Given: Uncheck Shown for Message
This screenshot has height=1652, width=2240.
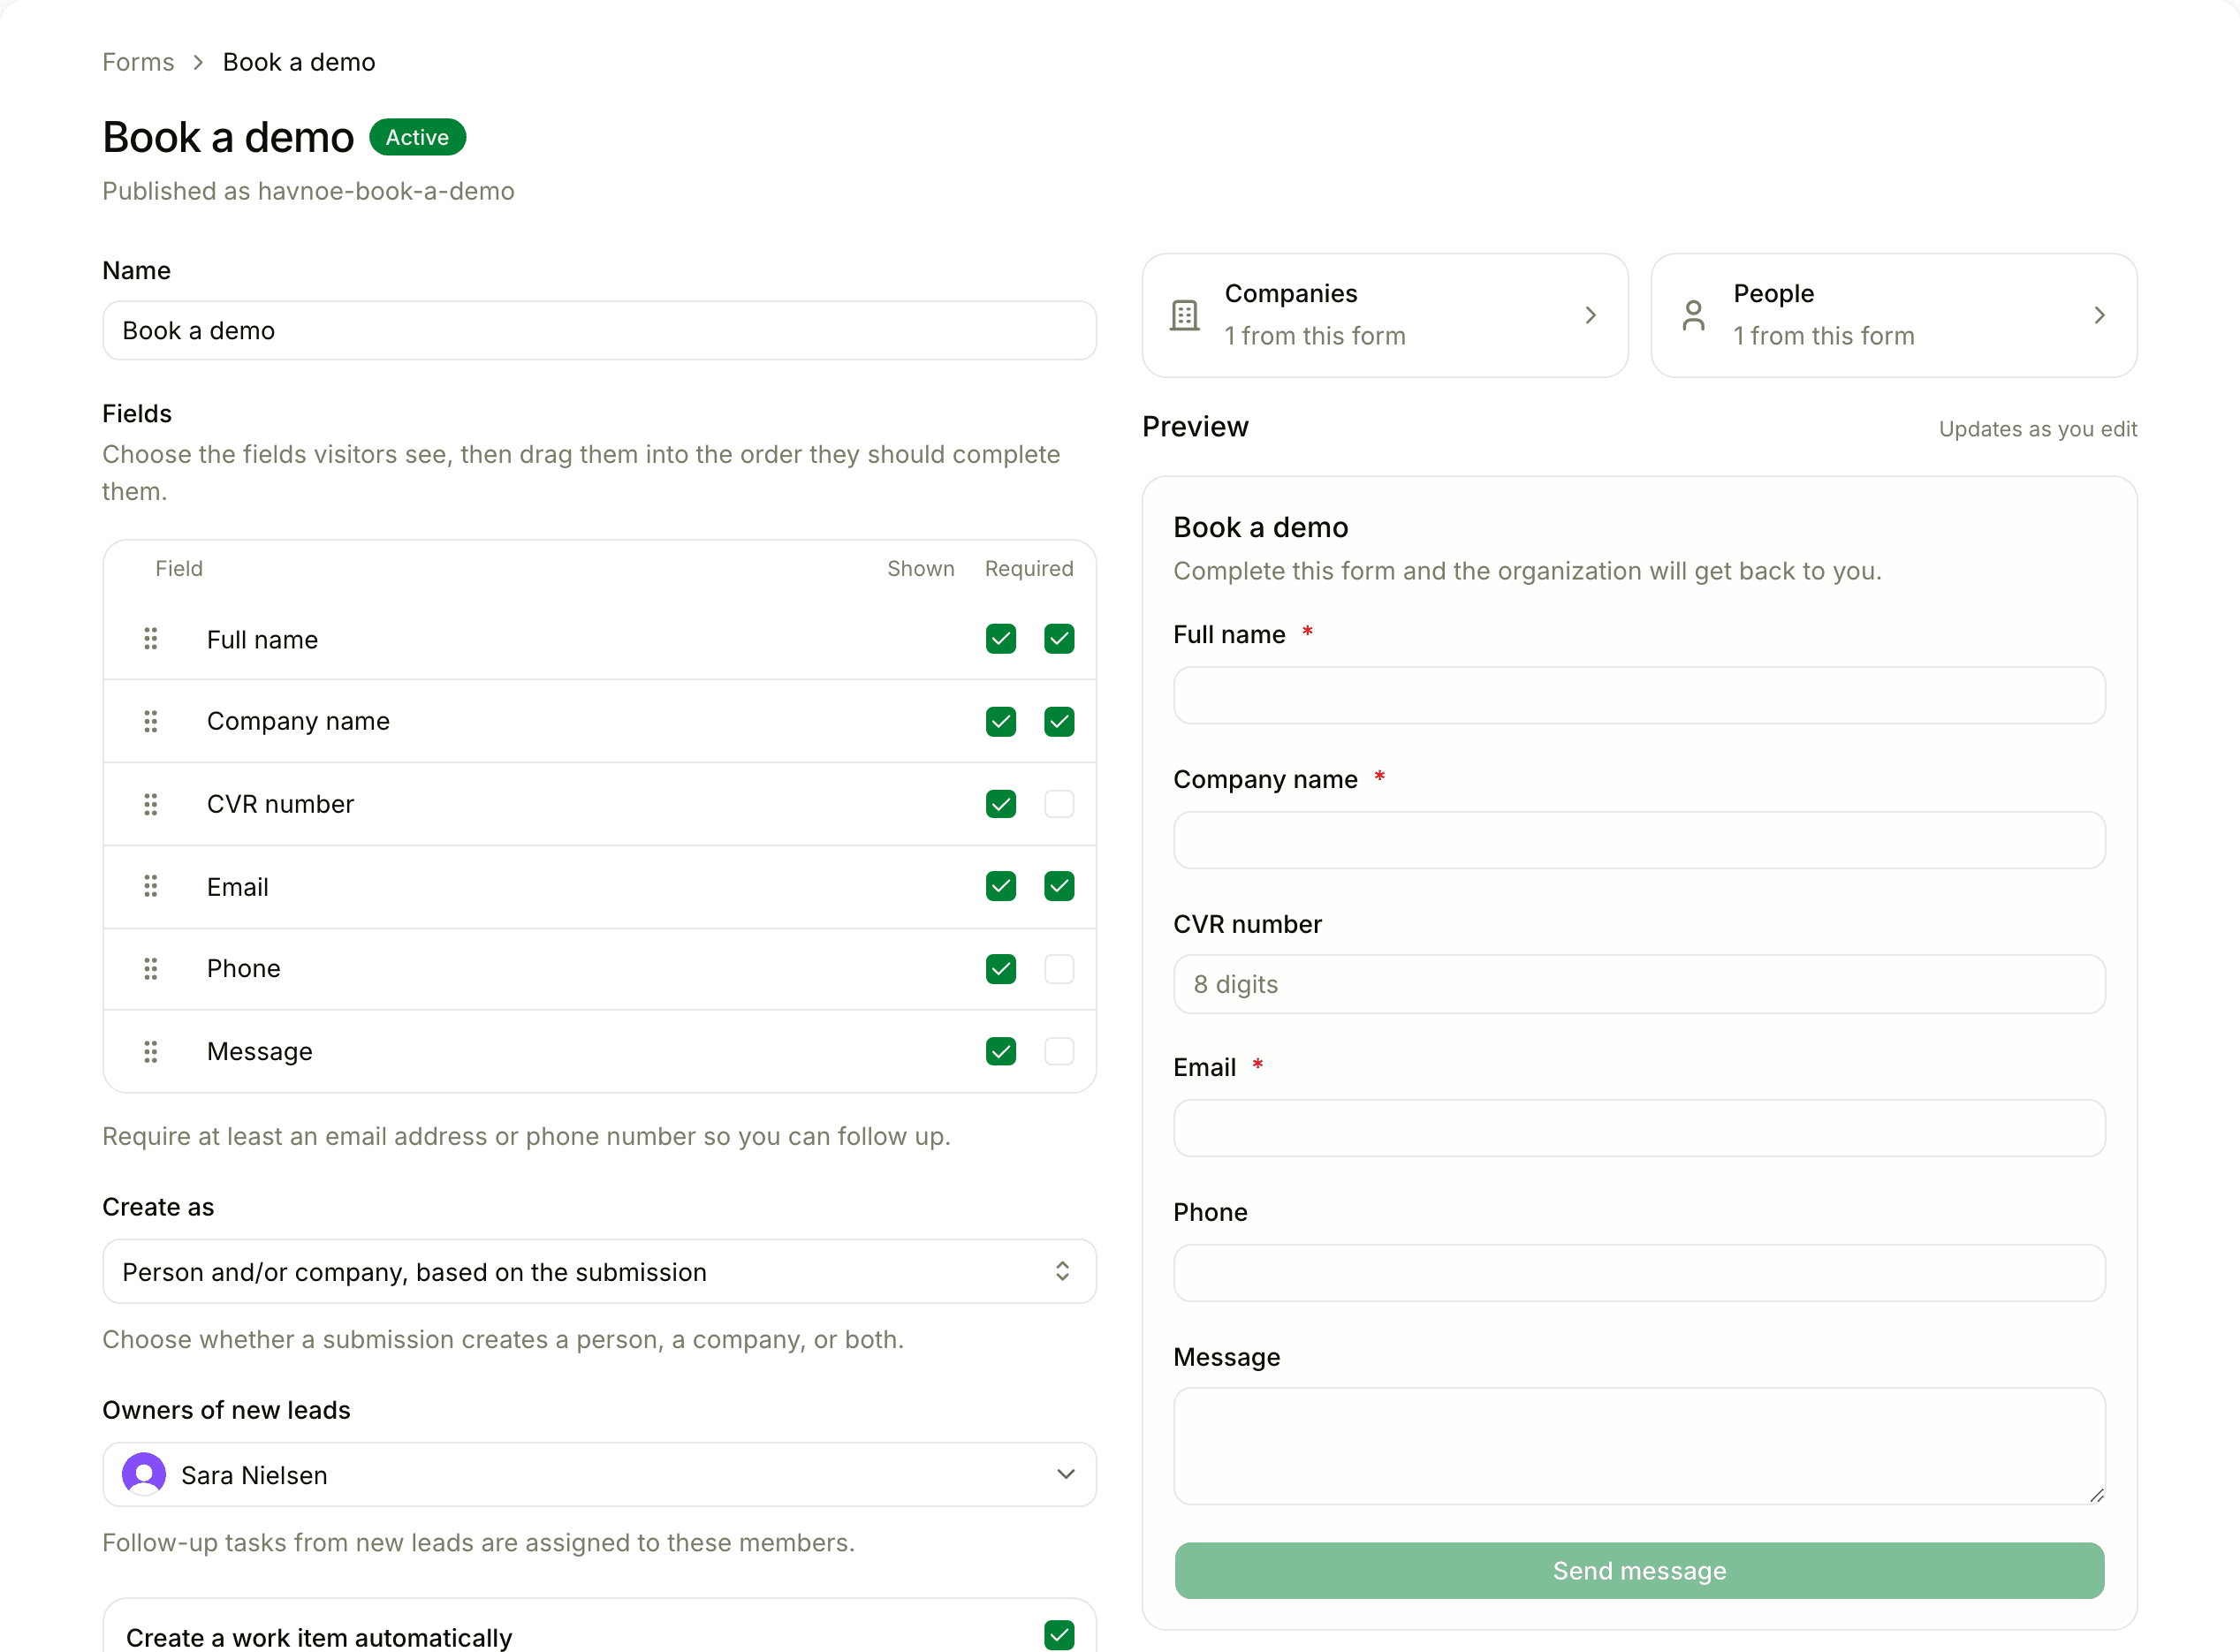Looking at the screenshot, I should pyautogui.click(x=1000, y=1051).
